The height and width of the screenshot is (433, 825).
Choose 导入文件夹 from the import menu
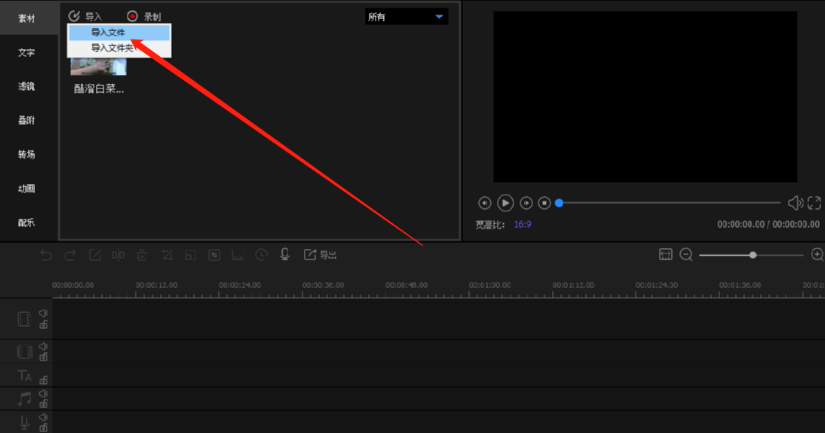point(119,48)
